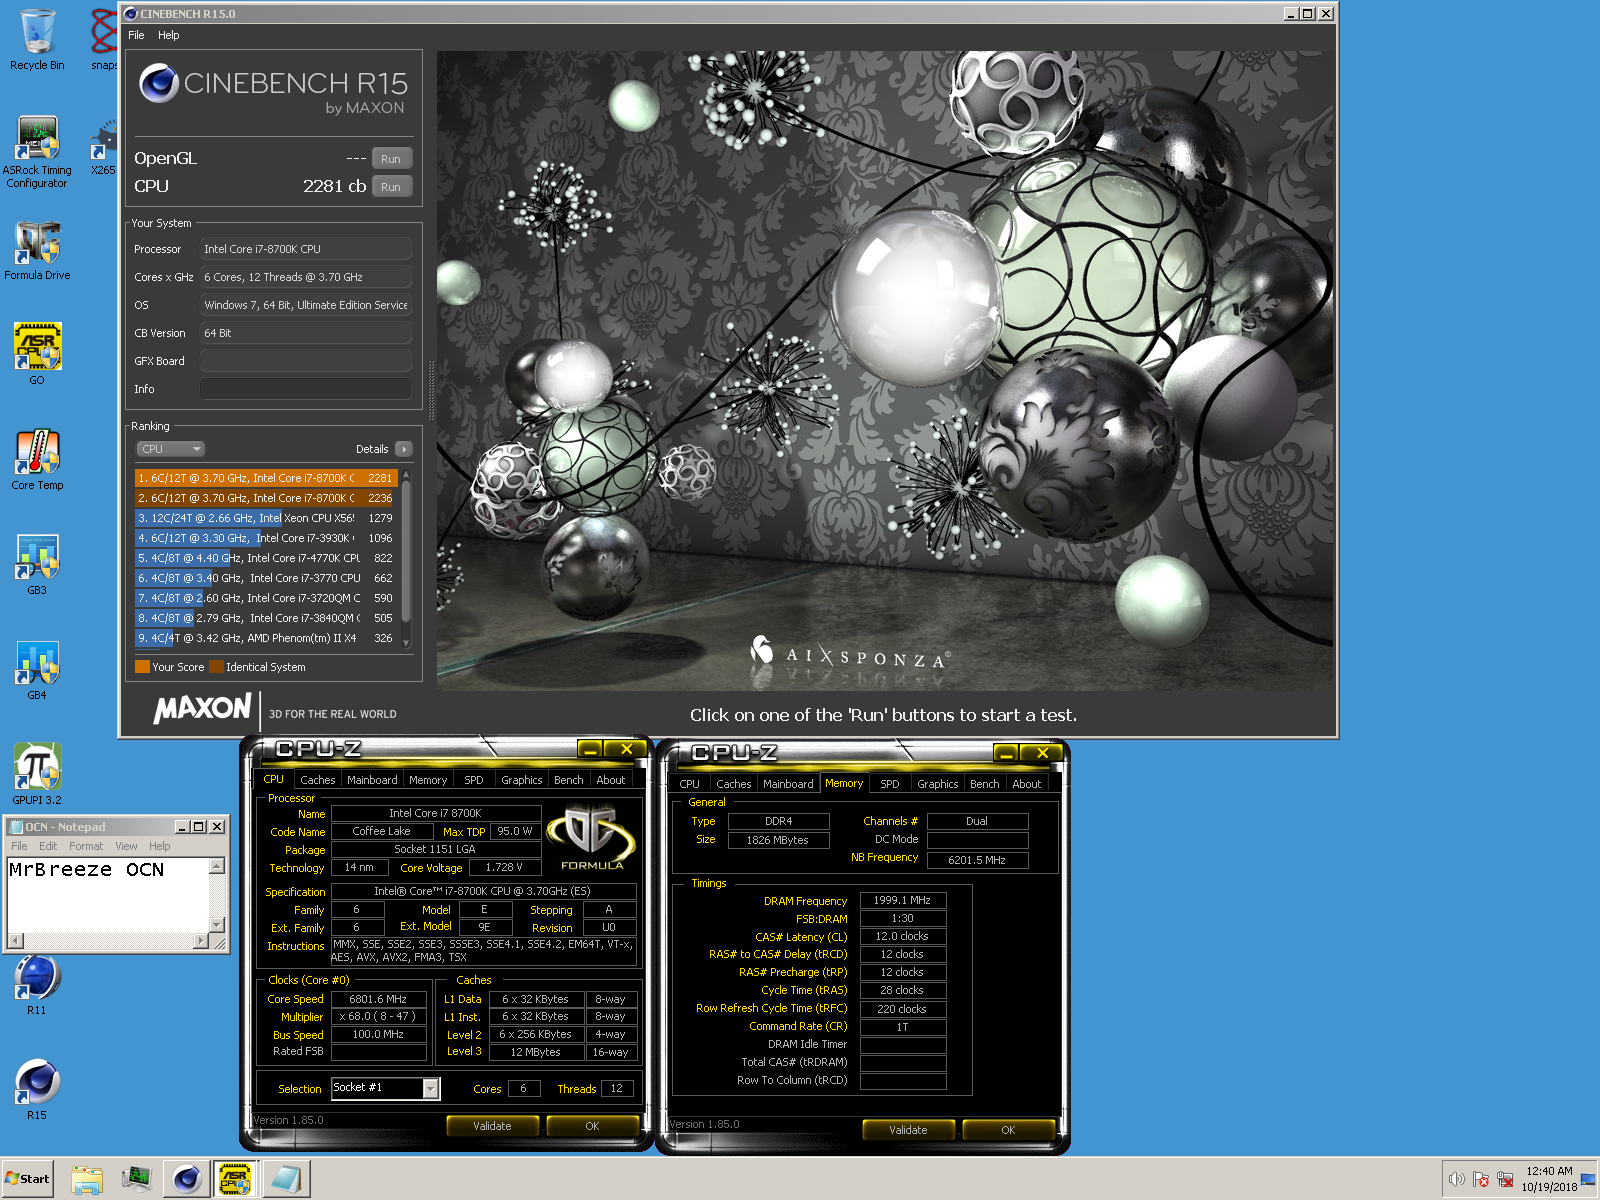Click the Cinebench logo icon
Screen dimensions: 1600x1200
pyautogui.click(x=159, y=84)
